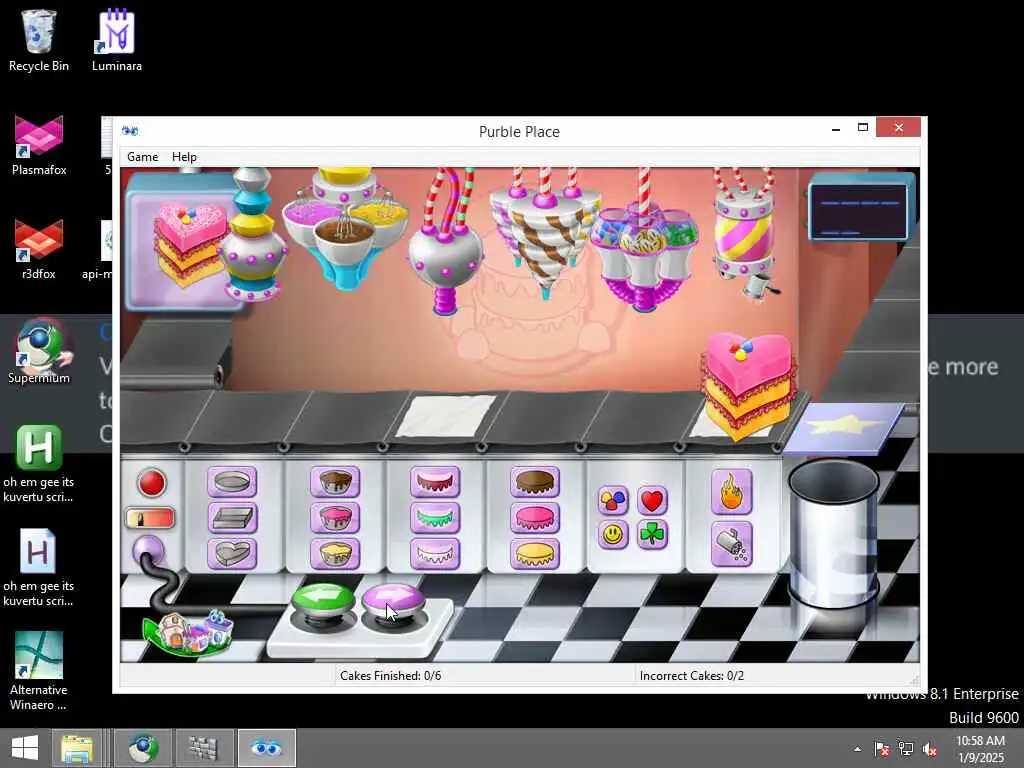Show hidden tray icons arrow
This screenshot has height=768, width=1024.
pyautogui.click(x=857, y=749)
